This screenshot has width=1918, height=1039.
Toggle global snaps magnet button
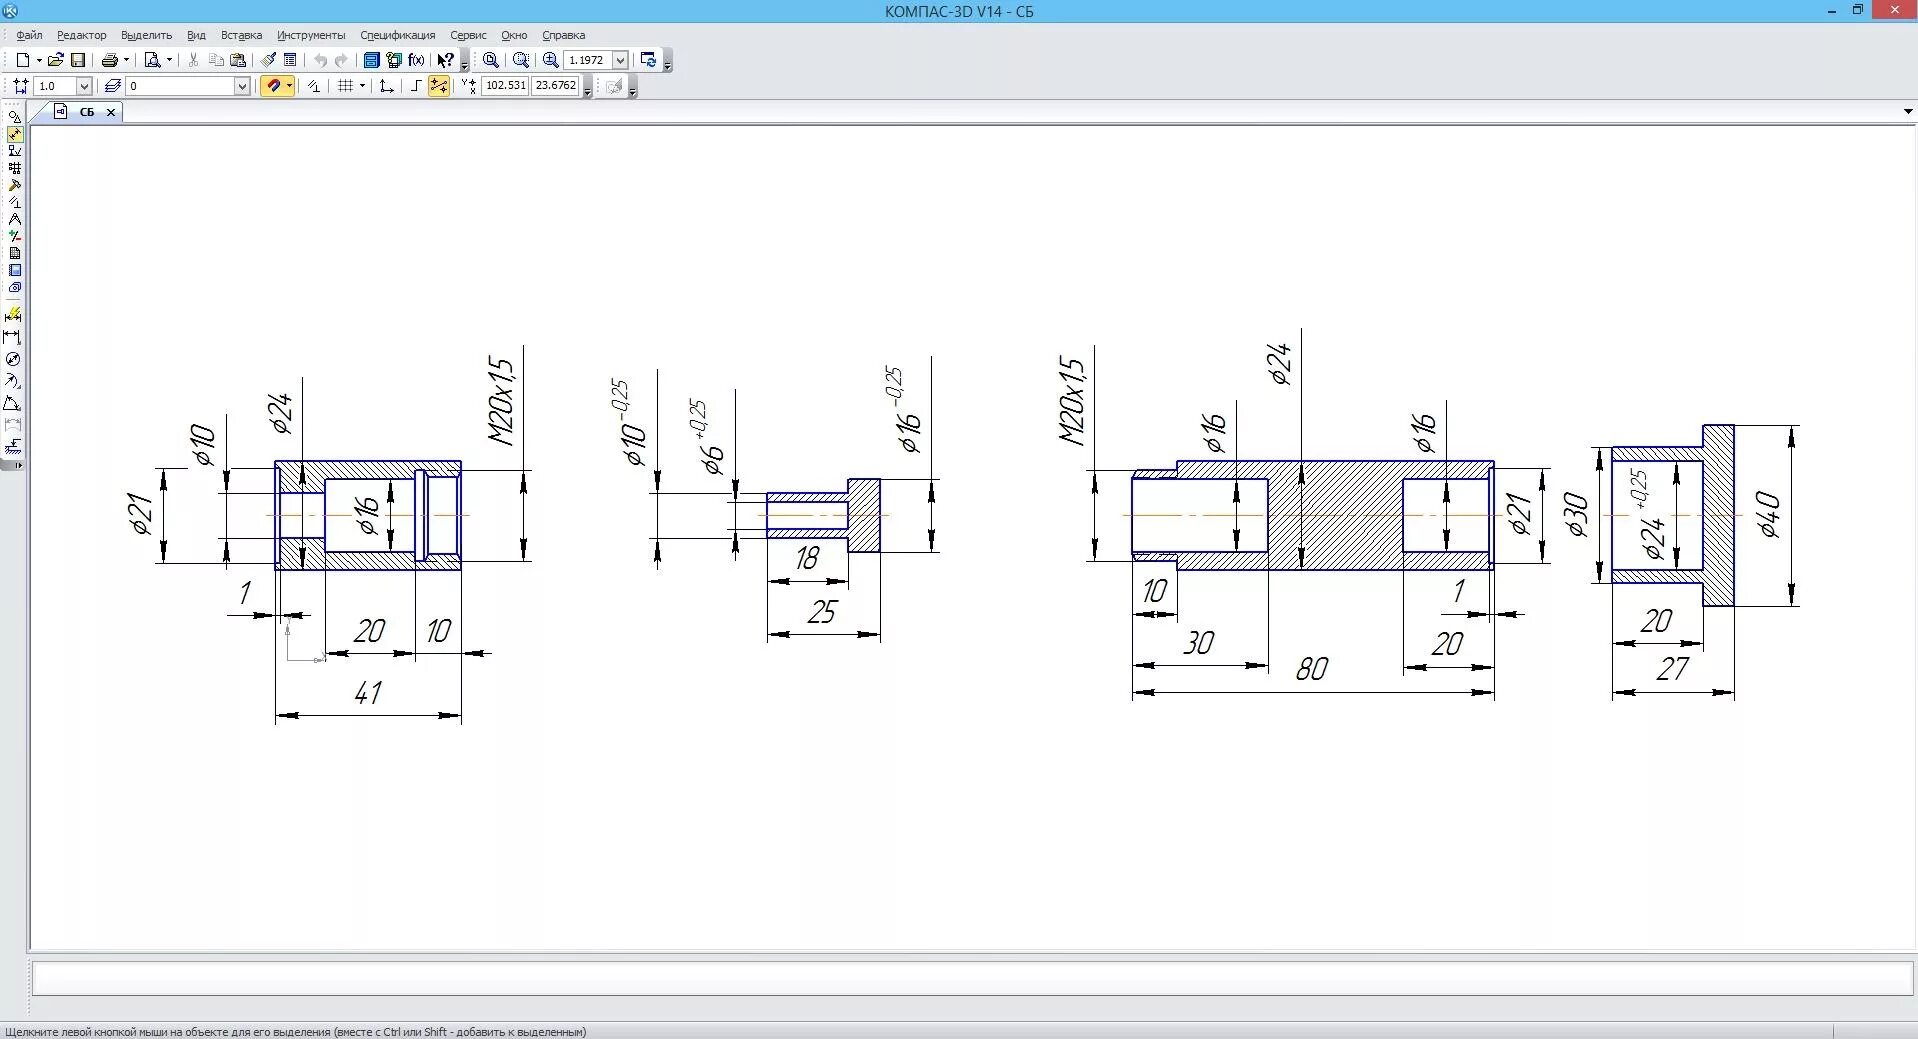point(273,86)
